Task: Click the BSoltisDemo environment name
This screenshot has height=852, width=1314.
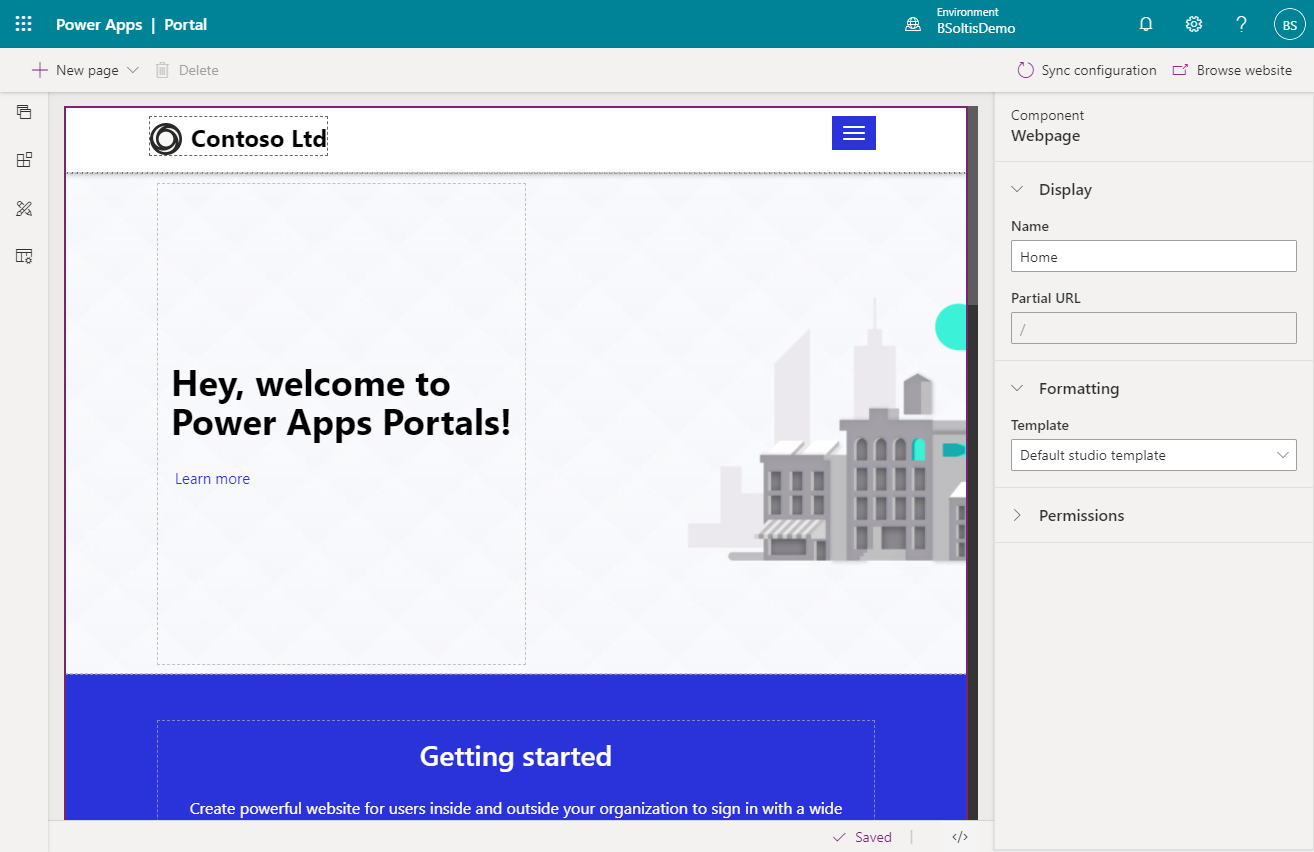Action: pos(976,29)
